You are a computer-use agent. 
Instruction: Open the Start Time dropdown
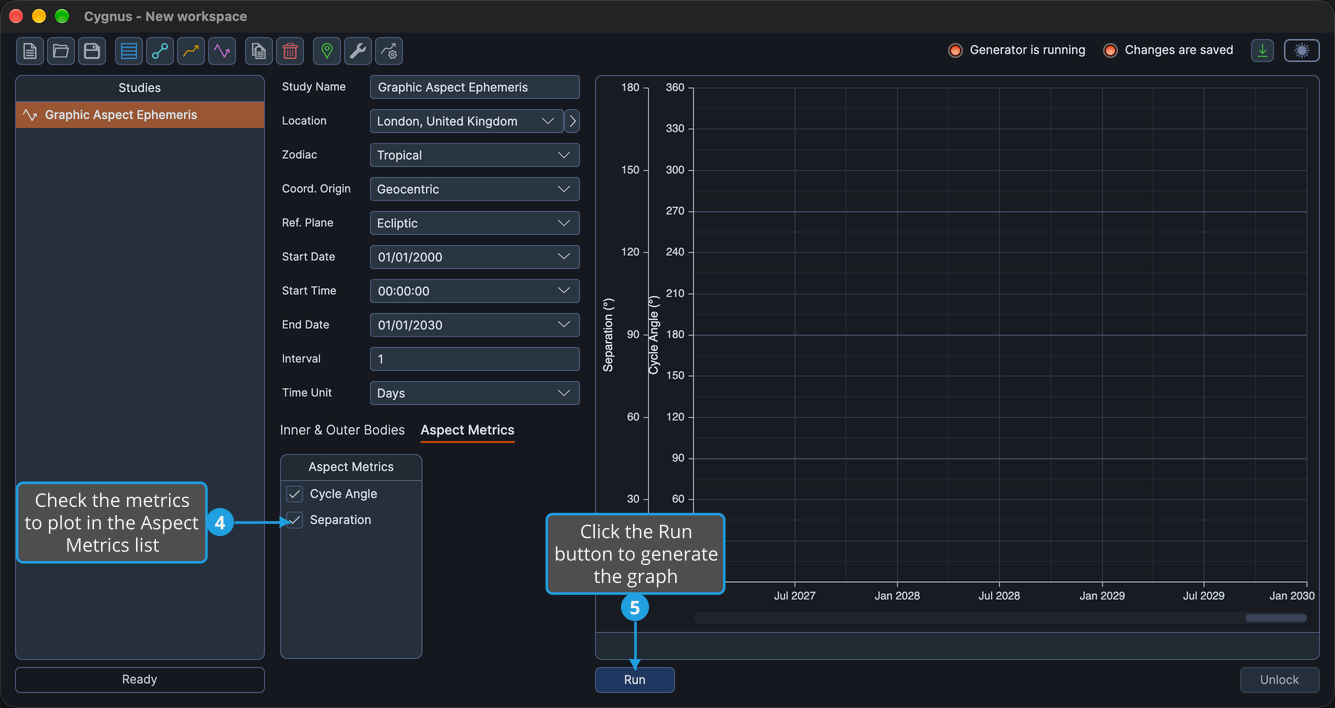(x=475, y=291)
